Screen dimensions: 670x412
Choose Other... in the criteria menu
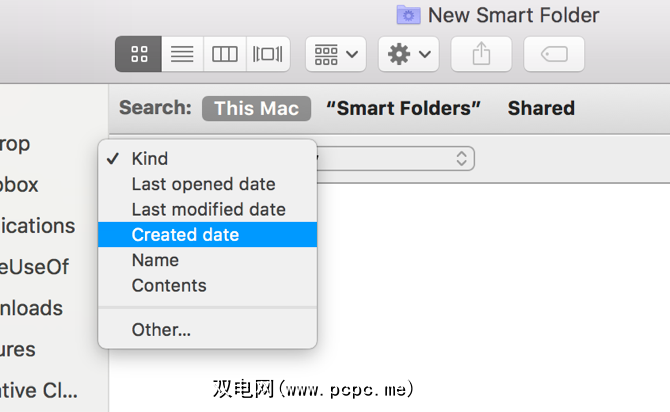pyautogui.click(x=161, y=329)
